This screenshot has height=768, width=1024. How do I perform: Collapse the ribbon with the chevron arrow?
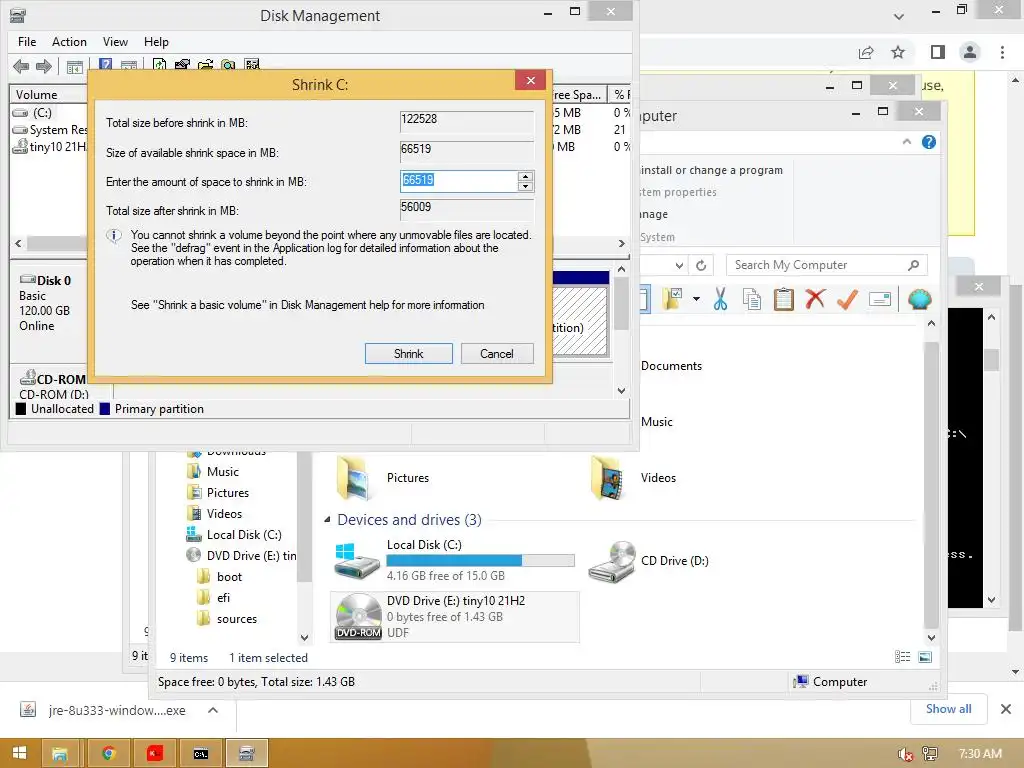click(x=906, y=142)
